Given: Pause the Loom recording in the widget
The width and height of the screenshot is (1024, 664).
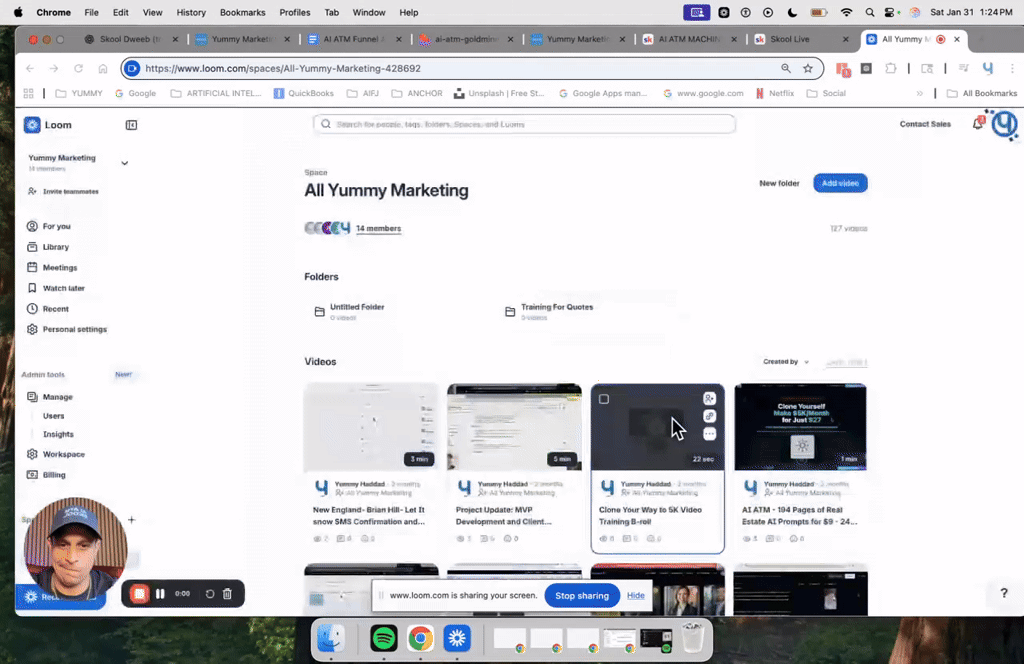Looking at the screenshot, I should tap(160, 593).
